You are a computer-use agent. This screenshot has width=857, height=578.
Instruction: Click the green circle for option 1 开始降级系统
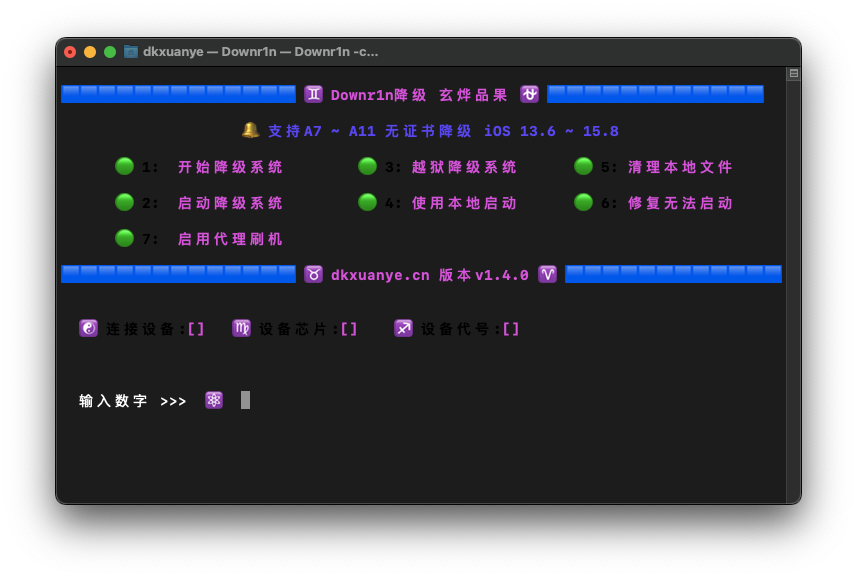pos(124,166)
